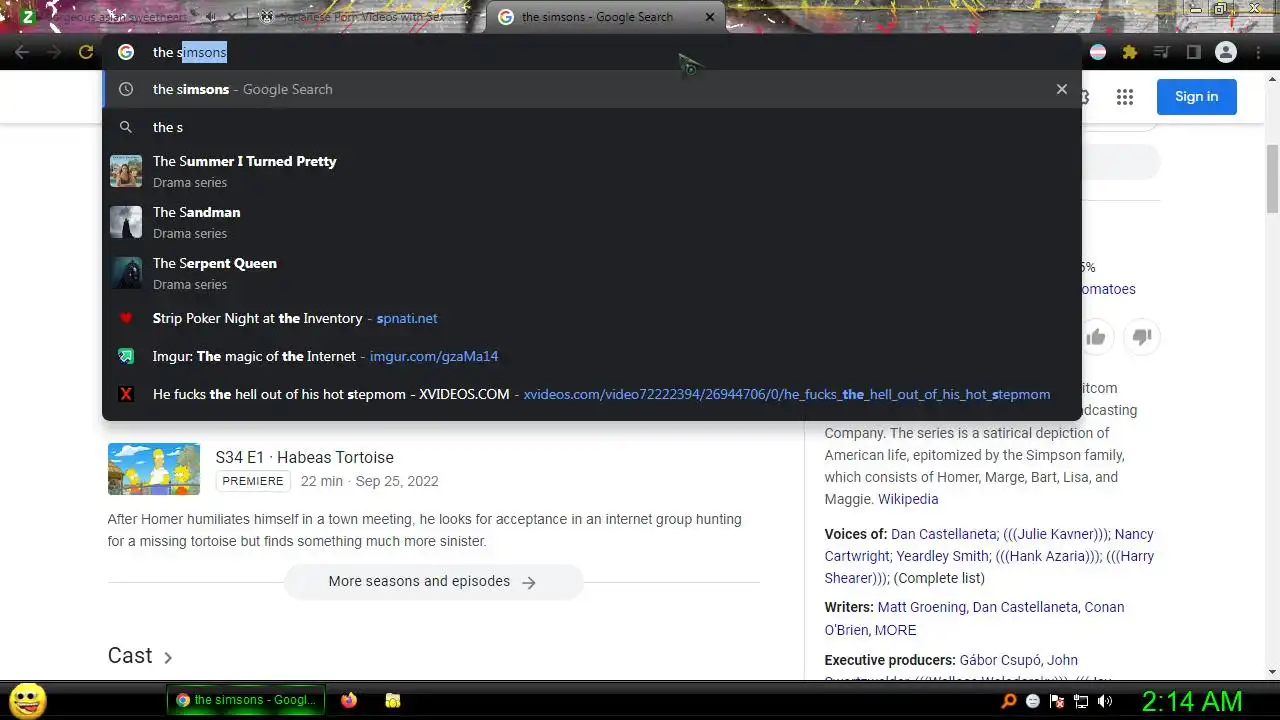This screenshot has width=1280, height=720.
Task: Reload the page with the refresh icon
Action: click(86, 52)
